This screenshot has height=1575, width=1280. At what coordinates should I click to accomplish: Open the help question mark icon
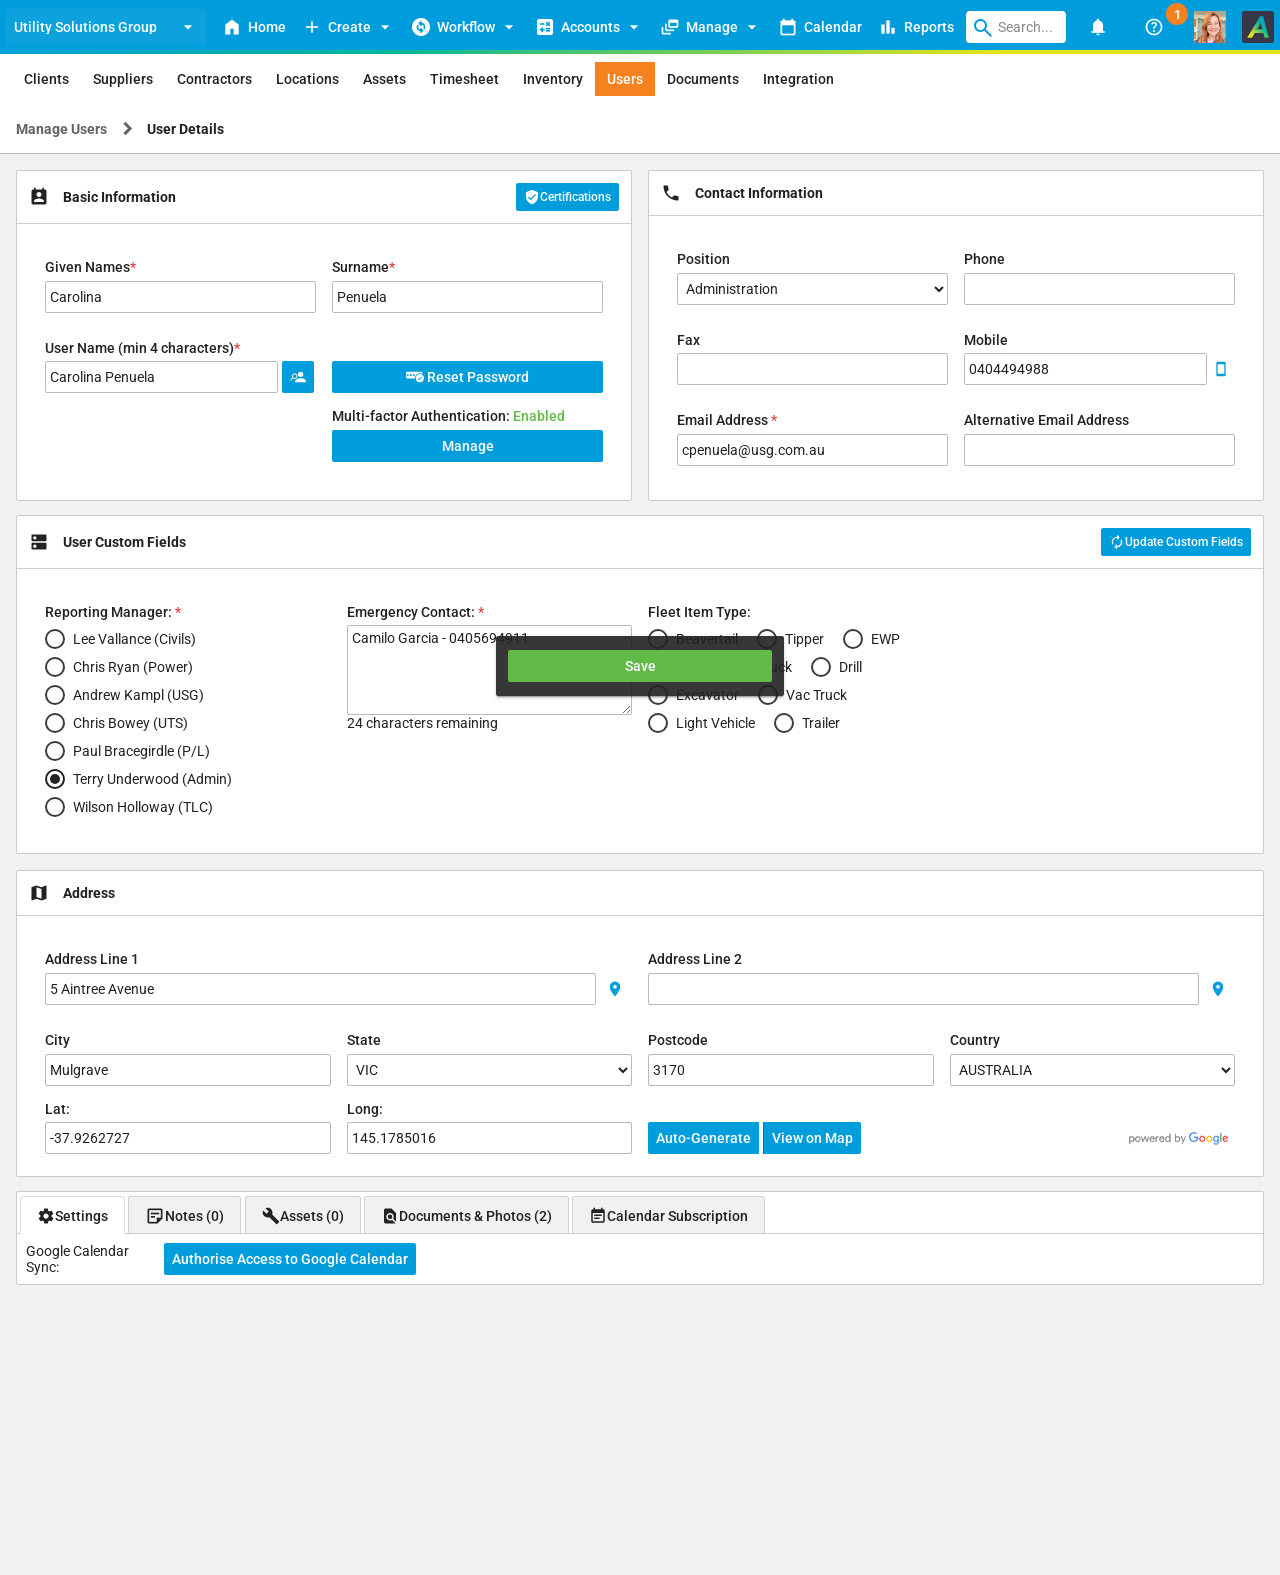pos(1153,27)
